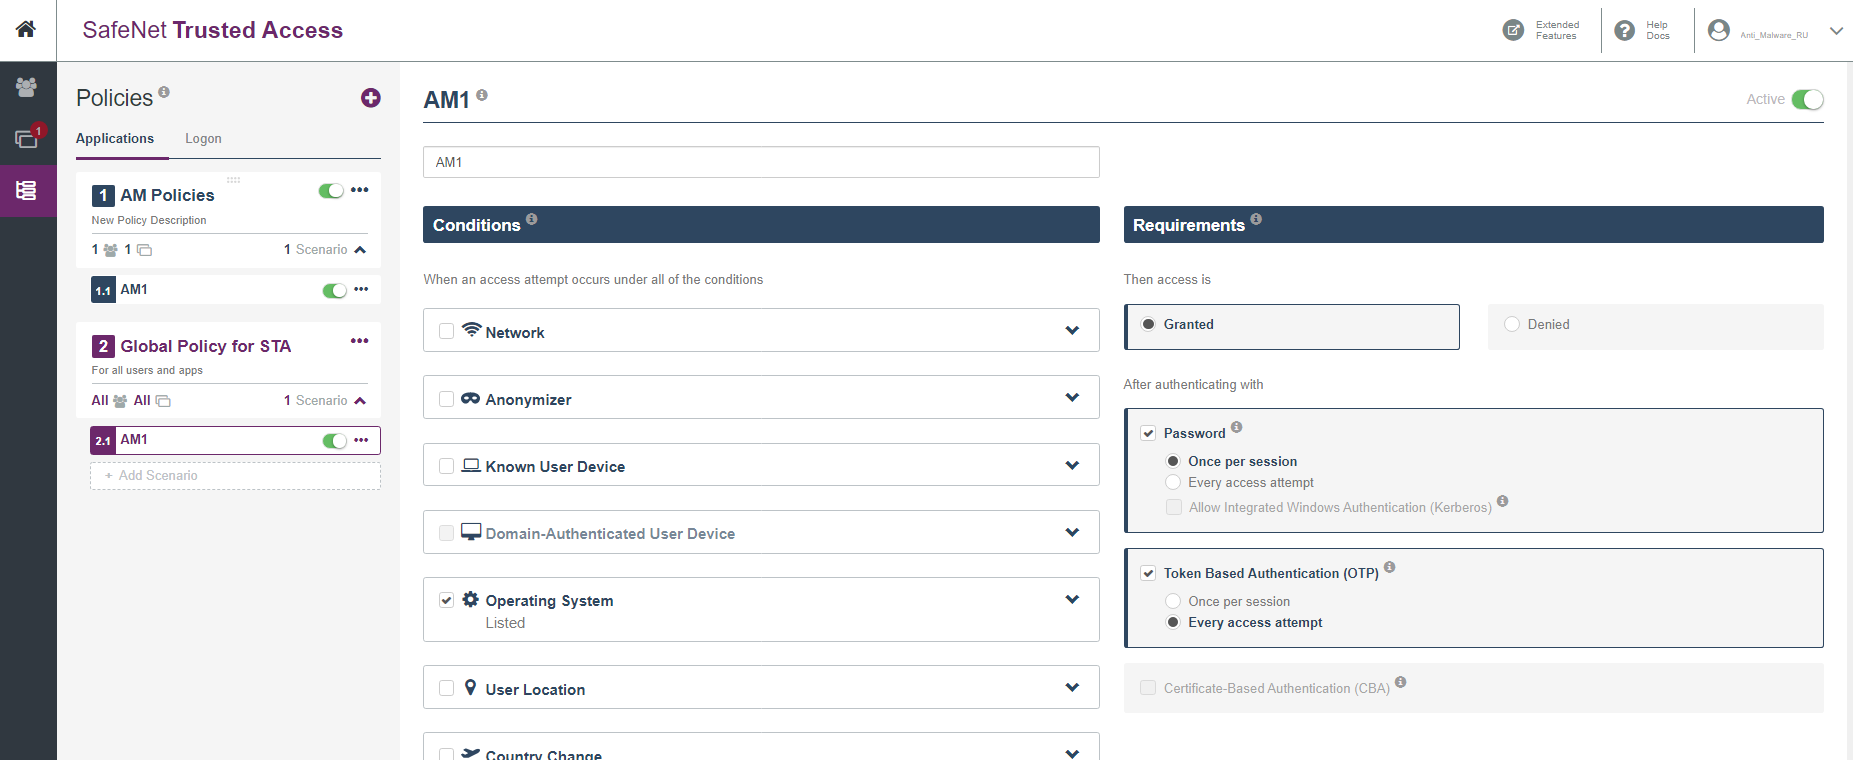Open the AM Policies policy title
The width and height of the screenshot is (1853, 760).
coord(167,195)
